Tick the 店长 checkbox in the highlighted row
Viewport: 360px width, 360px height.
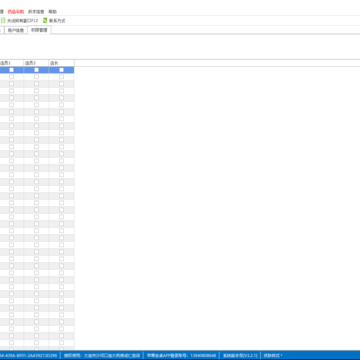tap(61, 70)
